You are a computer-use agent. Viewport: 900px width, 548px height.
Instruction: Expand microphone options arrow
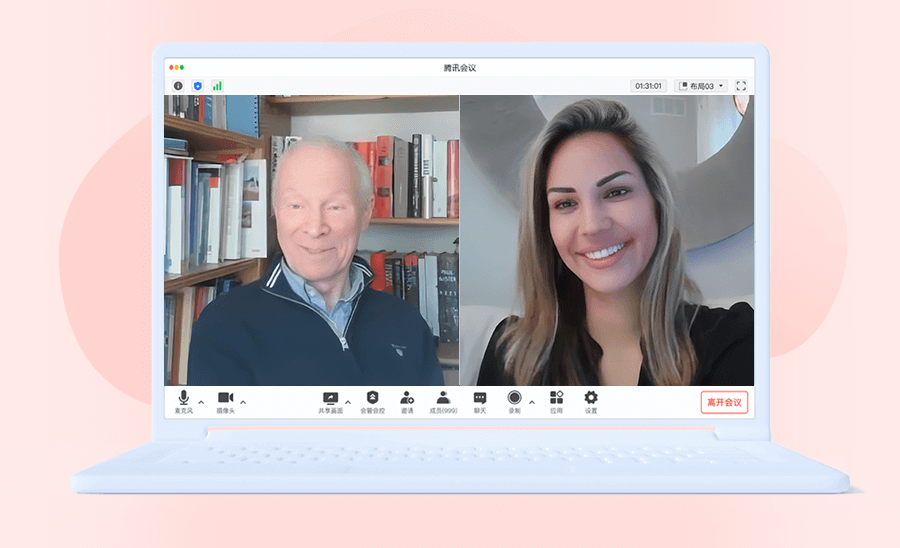tap(201, 402)
